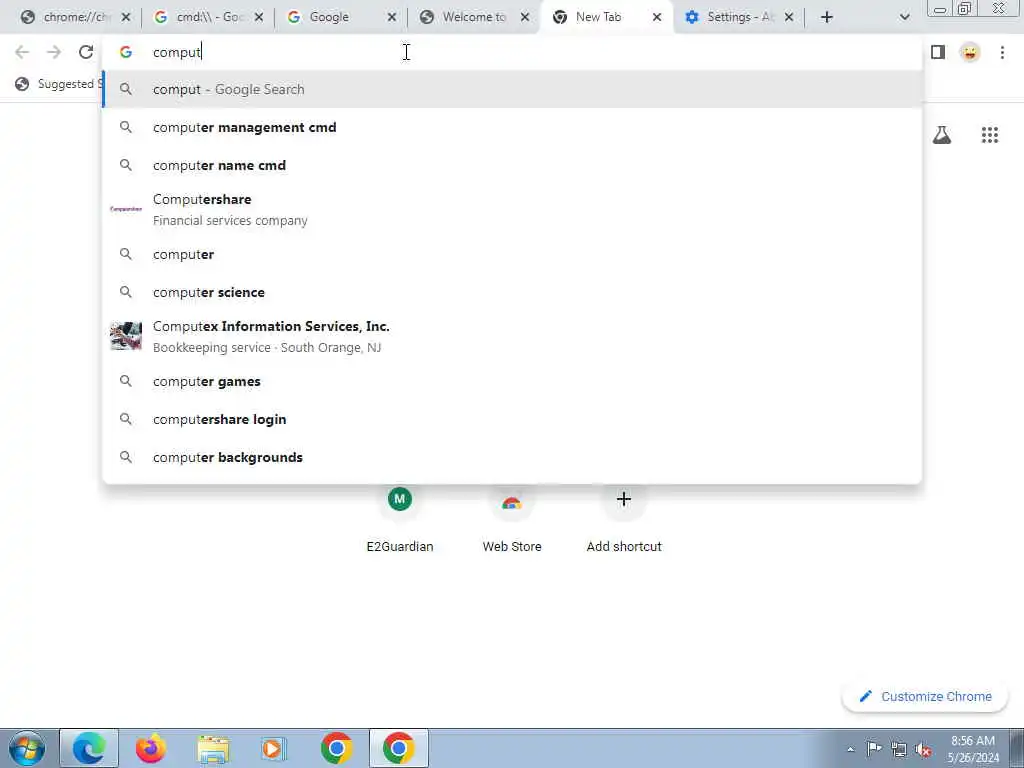Show hidden system tray icons
Viewport: 1024px width, 768px height.
(x=850, y=749)
